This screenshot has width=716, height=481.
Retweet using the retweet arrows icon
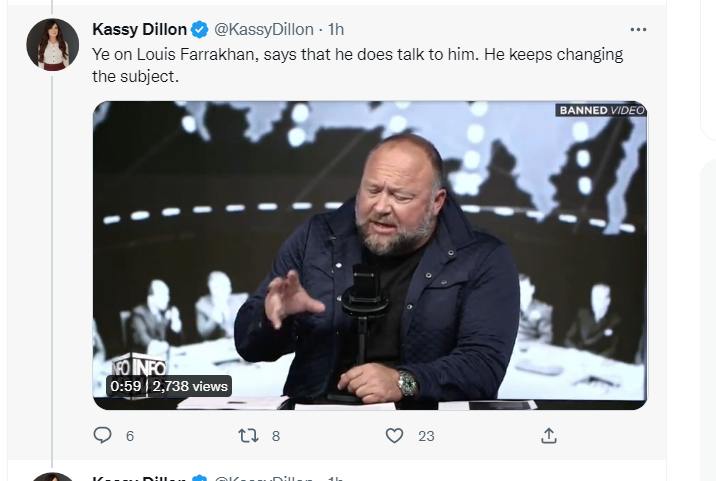click(x=248, y=435)
